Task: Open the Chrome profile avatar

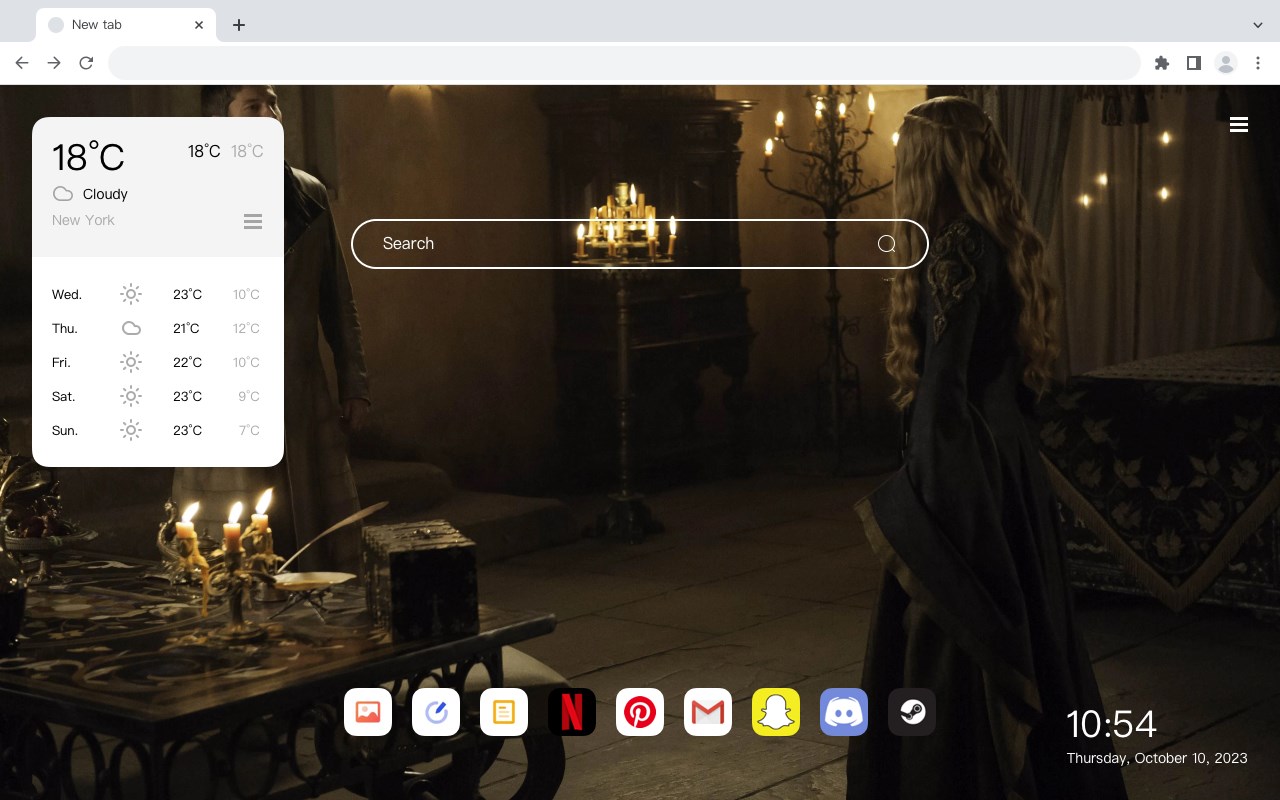Action: click(1226, 63)
